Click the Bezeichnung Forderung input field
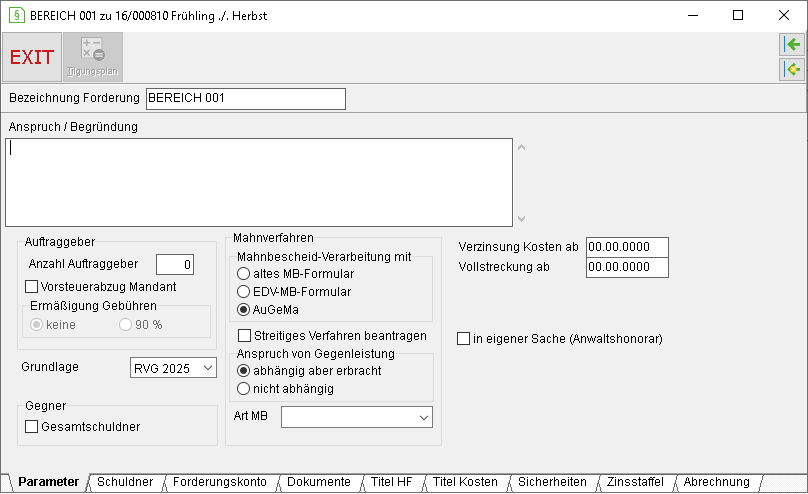808x494 pixels. pos(246,99)
